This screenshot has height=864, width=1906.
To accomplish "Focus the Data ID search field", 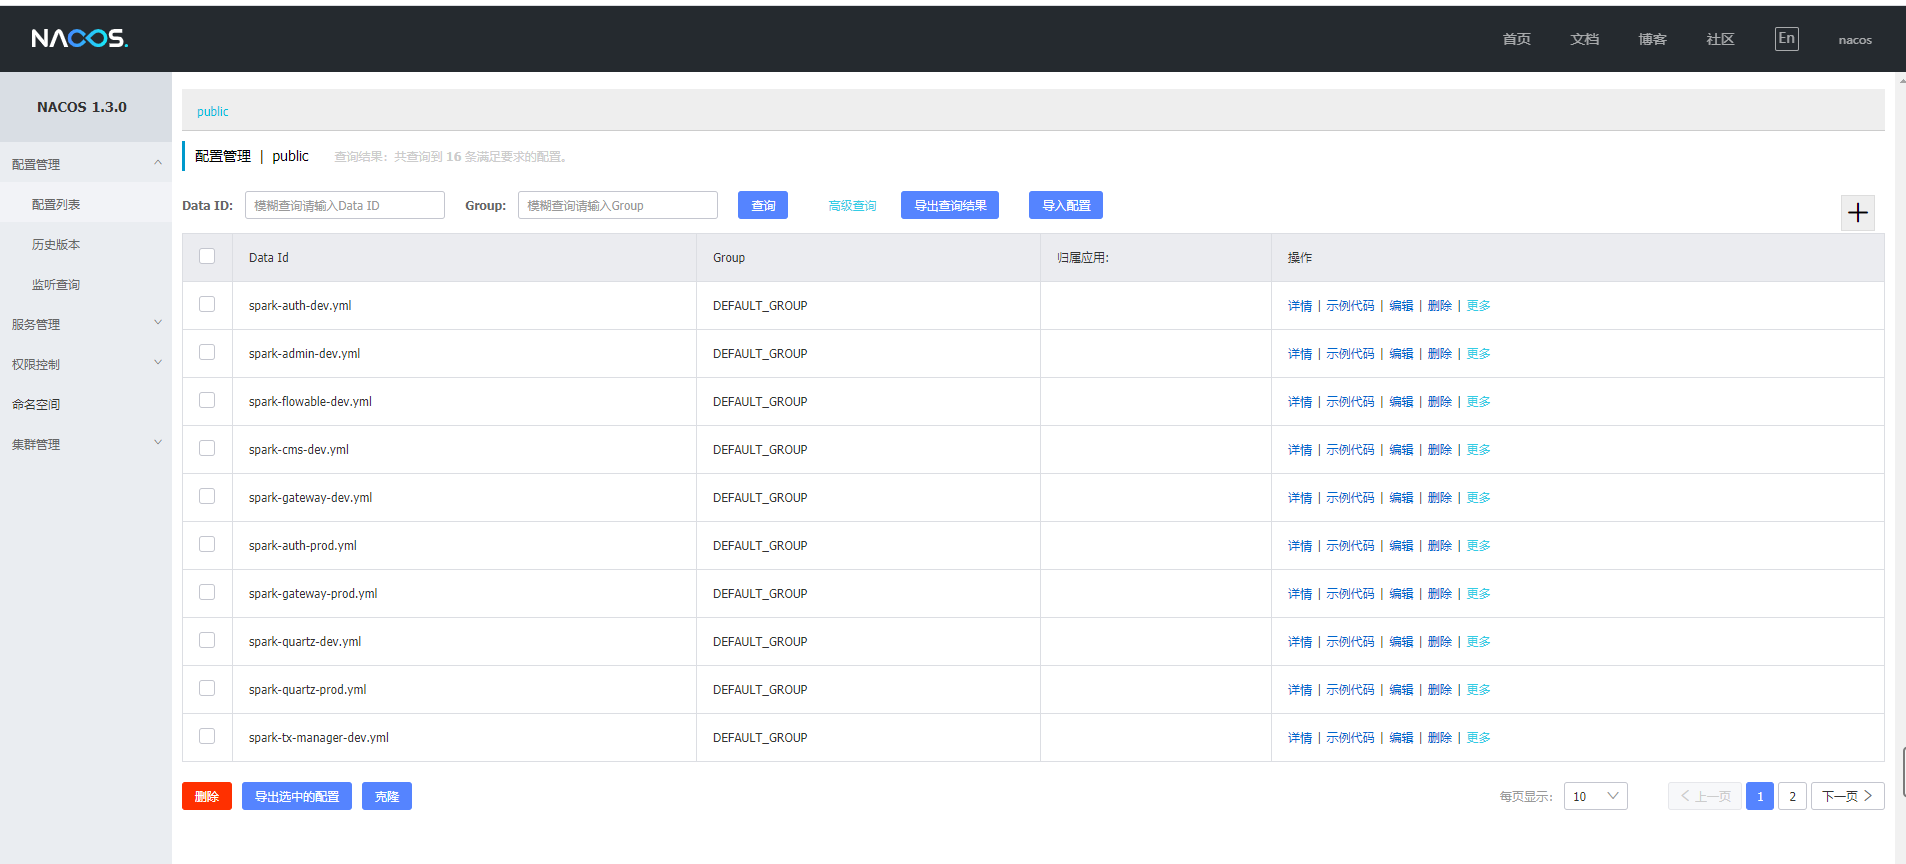I will 345,205.
